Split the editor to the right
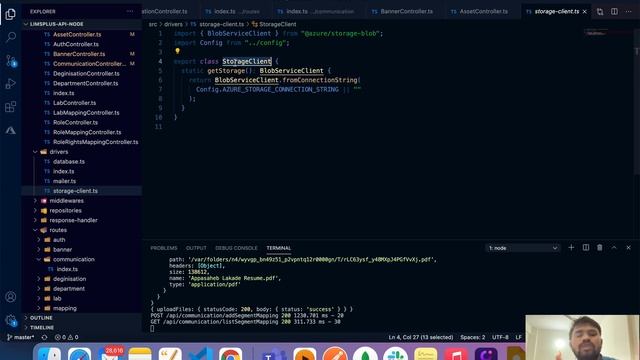 (x=614, y=11)
